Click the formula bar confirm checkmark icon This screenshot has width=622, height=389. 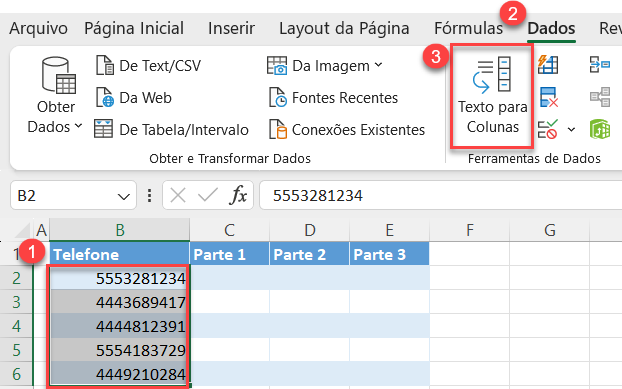tap(207, 195)
